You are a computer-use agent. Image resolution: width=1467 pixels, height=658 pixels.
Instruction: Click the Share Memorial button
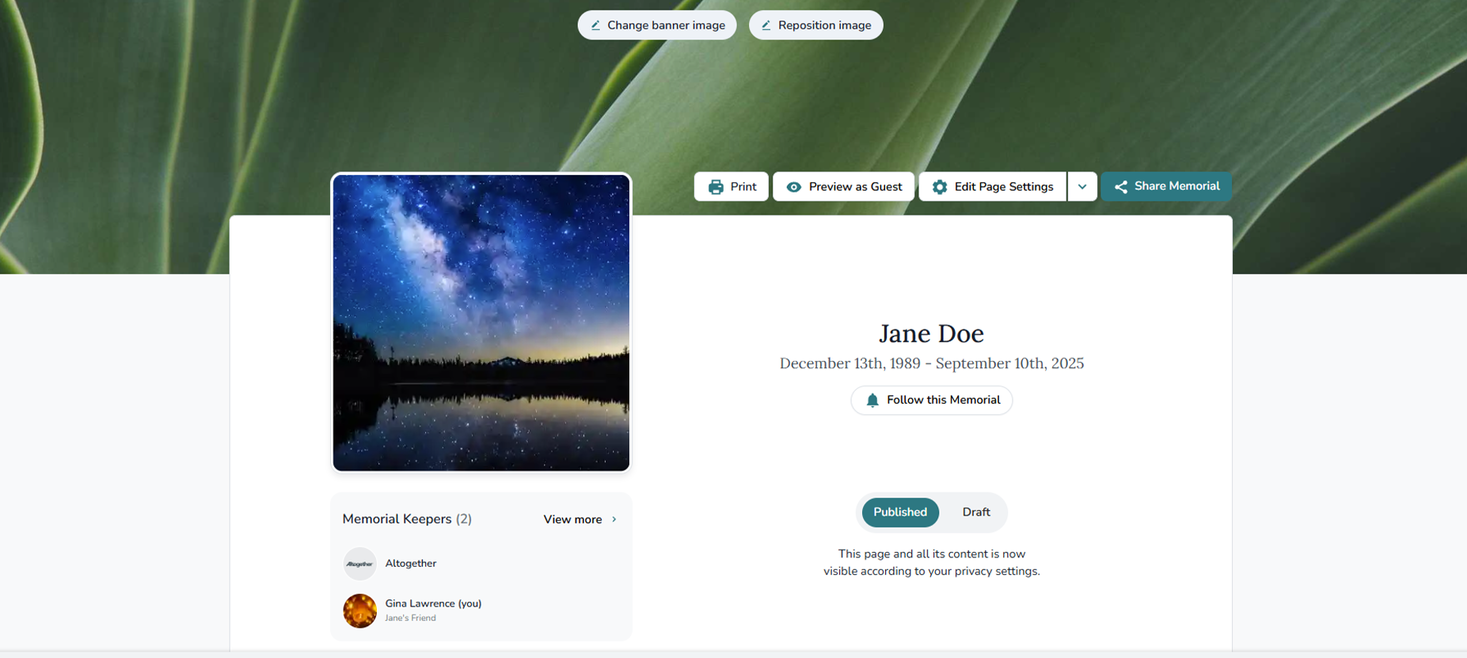1166,187
